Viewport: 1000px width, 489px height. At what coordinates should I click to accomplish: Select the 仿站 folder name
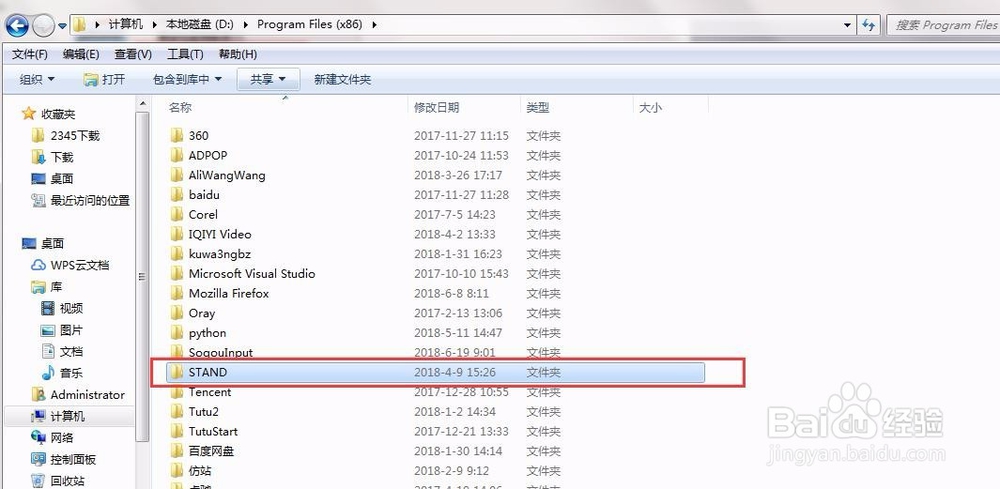pos(200,471)
